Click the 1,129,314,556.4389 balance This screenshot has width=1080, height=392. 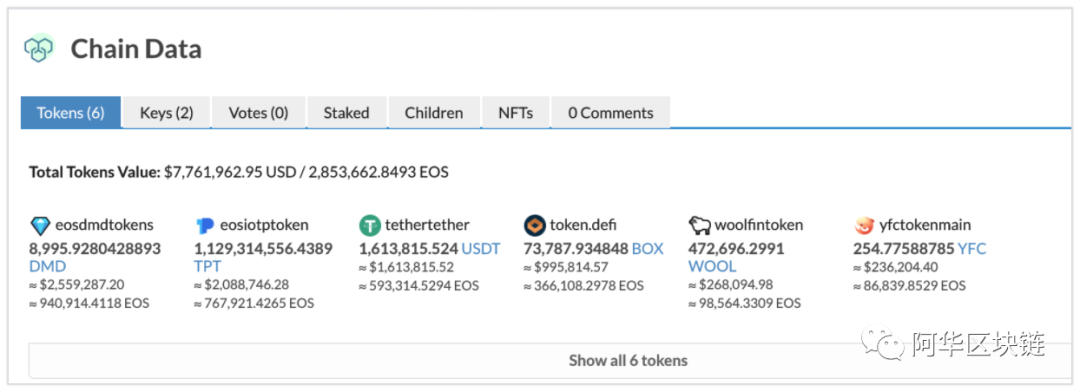coord(264,249)
